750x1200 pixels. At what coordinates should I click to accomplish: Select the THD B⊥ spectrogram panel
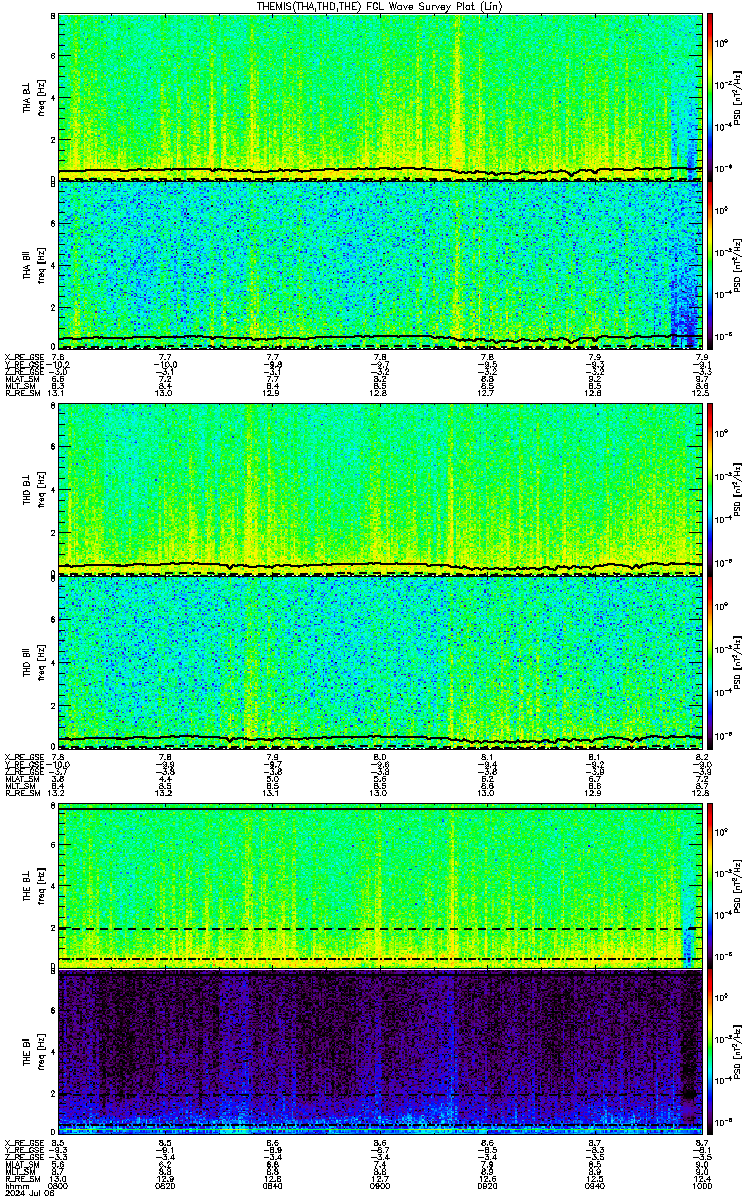pos(380,490)
